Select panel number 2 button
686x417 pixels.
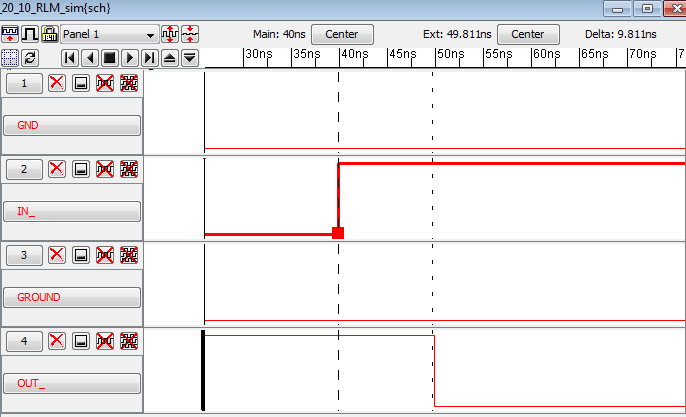pos(24,169)
